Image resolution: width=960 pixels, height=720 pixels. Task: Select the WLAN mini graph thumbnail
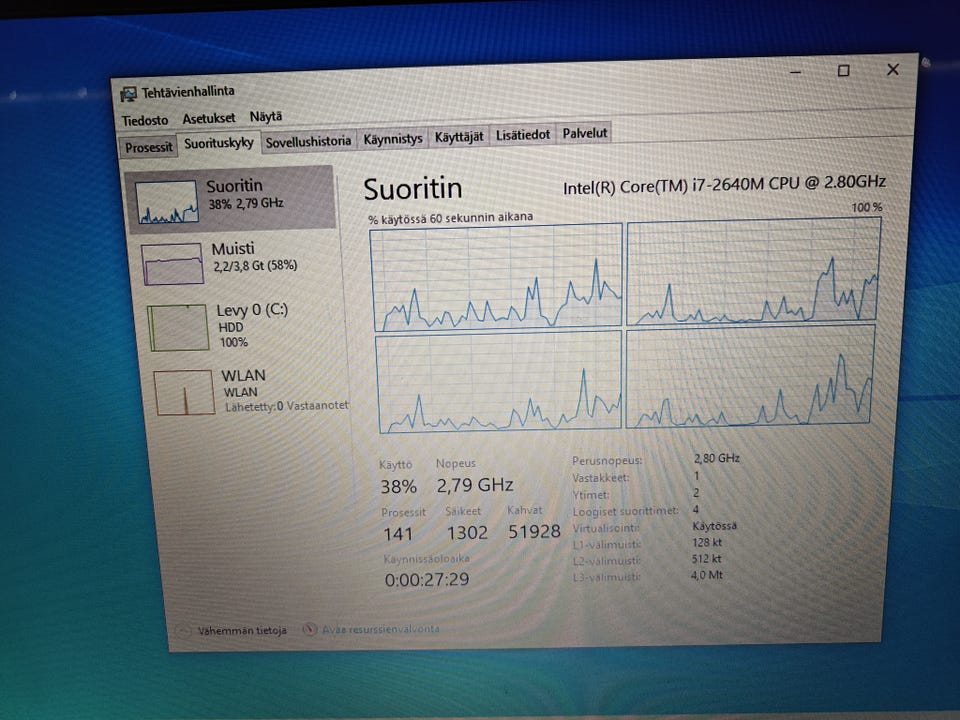(x=184, y=392)
